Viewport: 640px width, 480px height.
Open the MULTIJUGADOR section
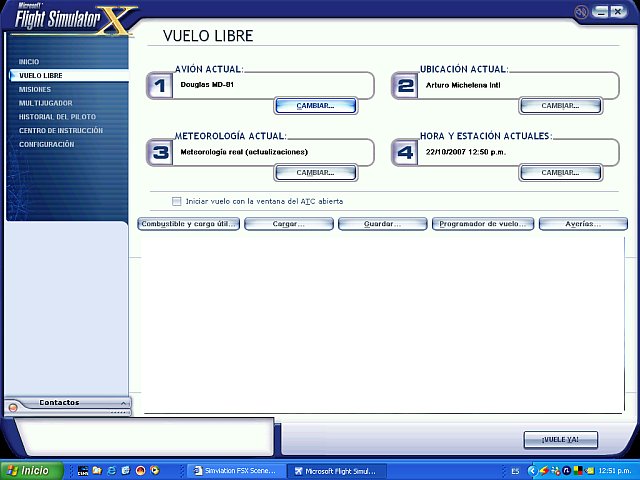point(45,103)
